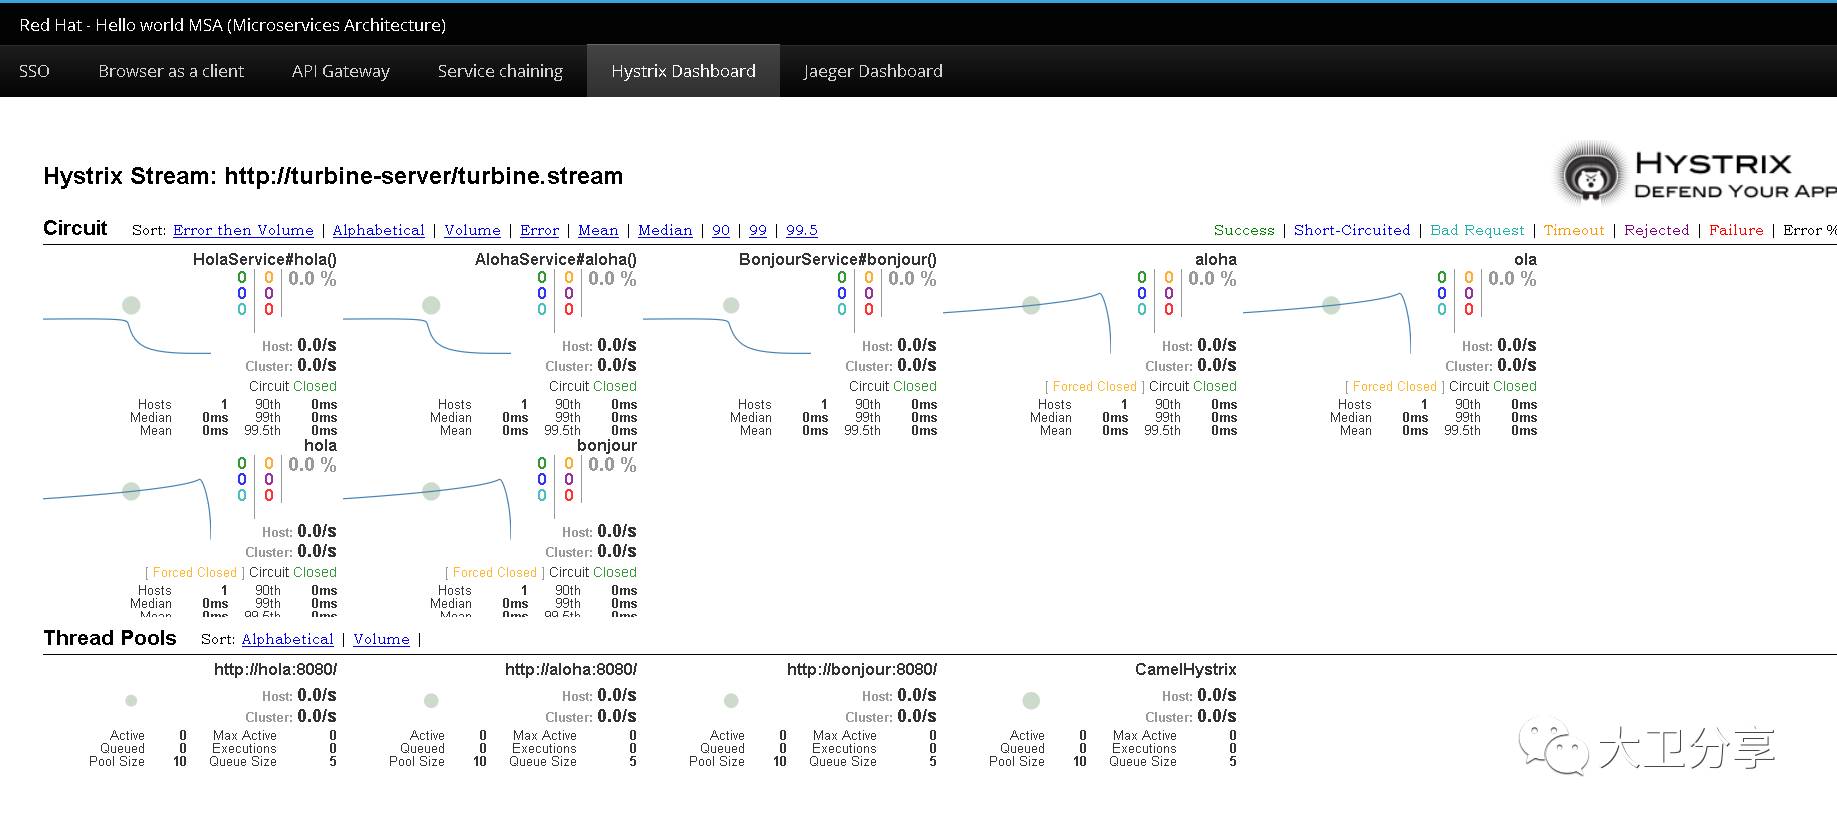1837x829 pixels.
Task: Go to the Service chaining tab
Action: point(500,71)
